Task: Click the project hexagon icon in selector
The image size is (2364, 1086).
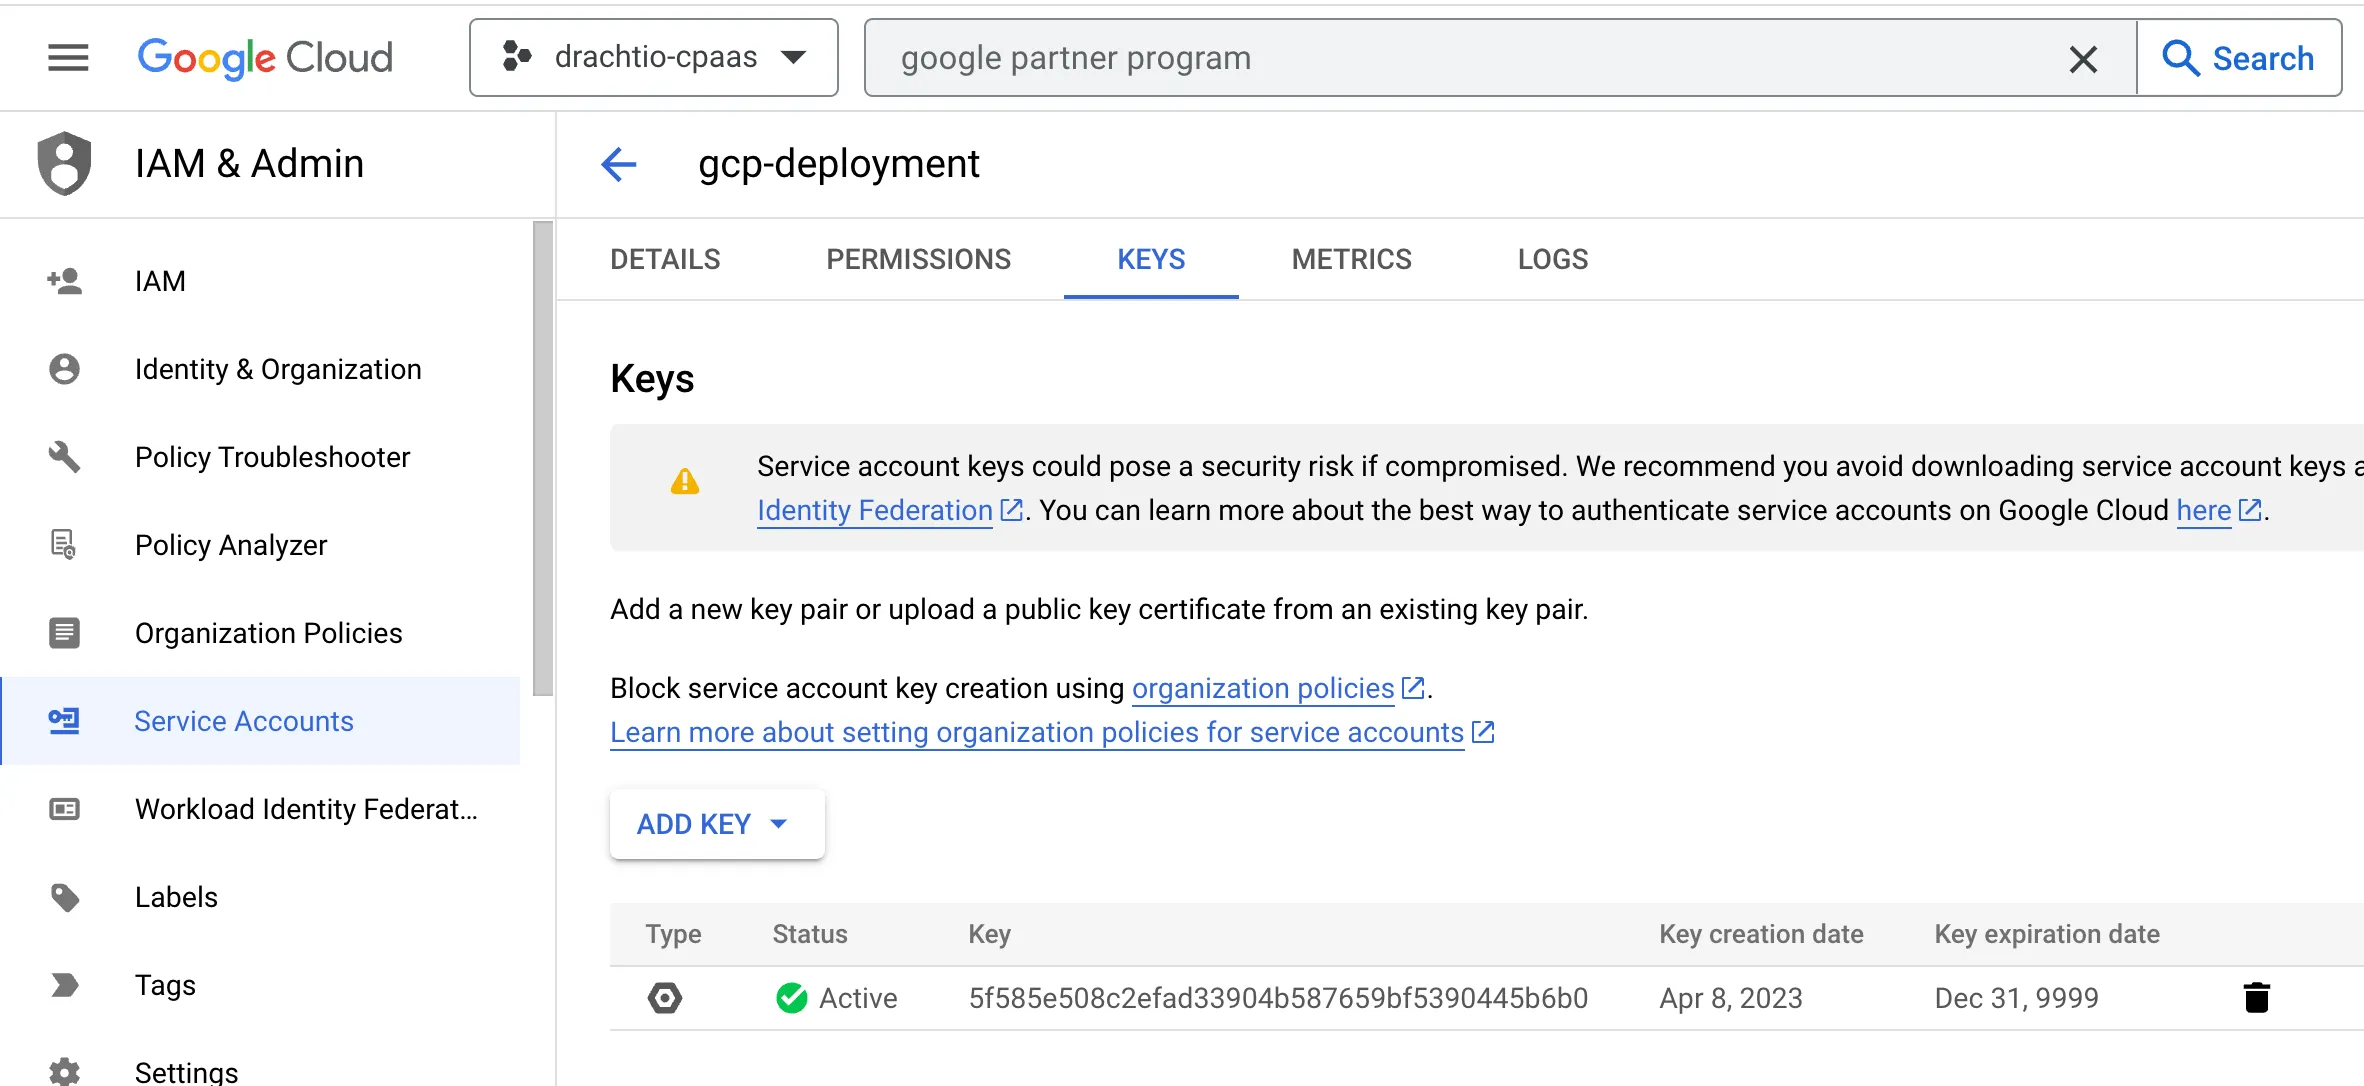Action: 516,57
